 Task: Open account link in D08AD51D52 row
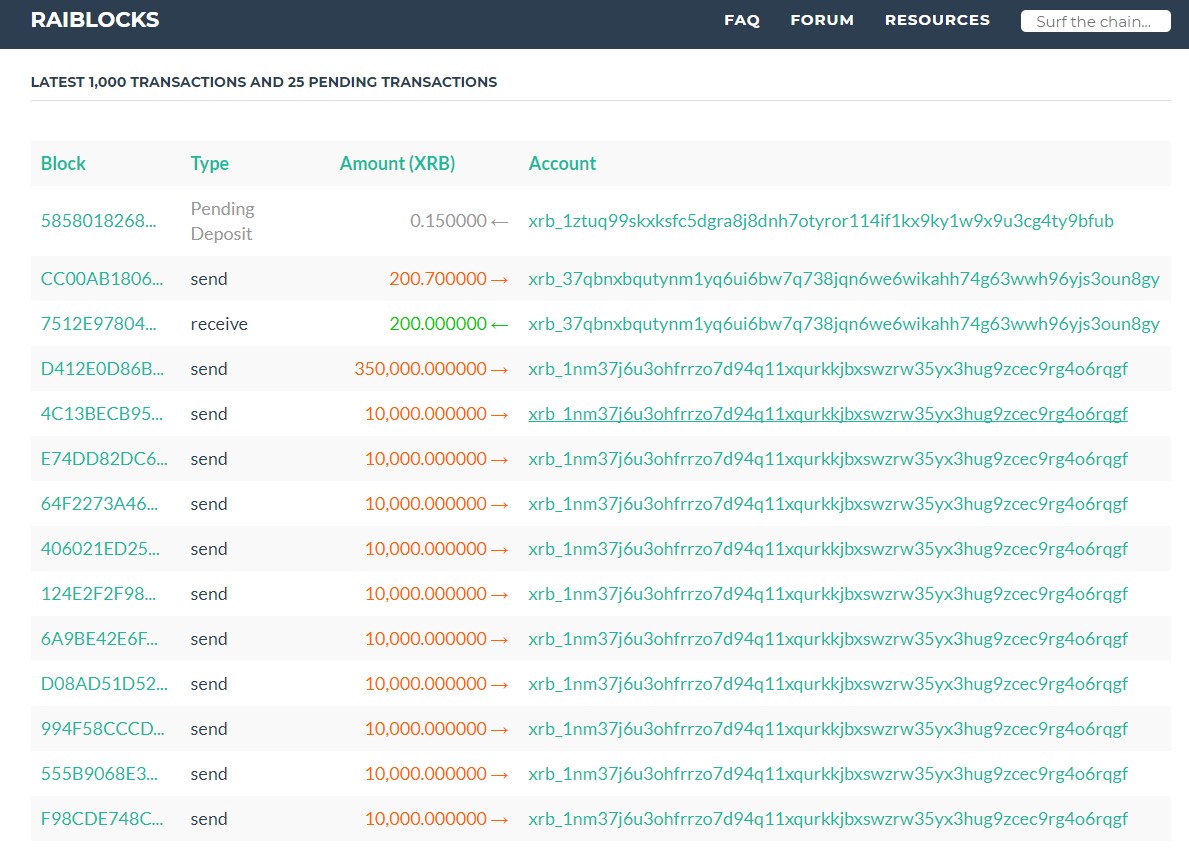coord(828,683)
